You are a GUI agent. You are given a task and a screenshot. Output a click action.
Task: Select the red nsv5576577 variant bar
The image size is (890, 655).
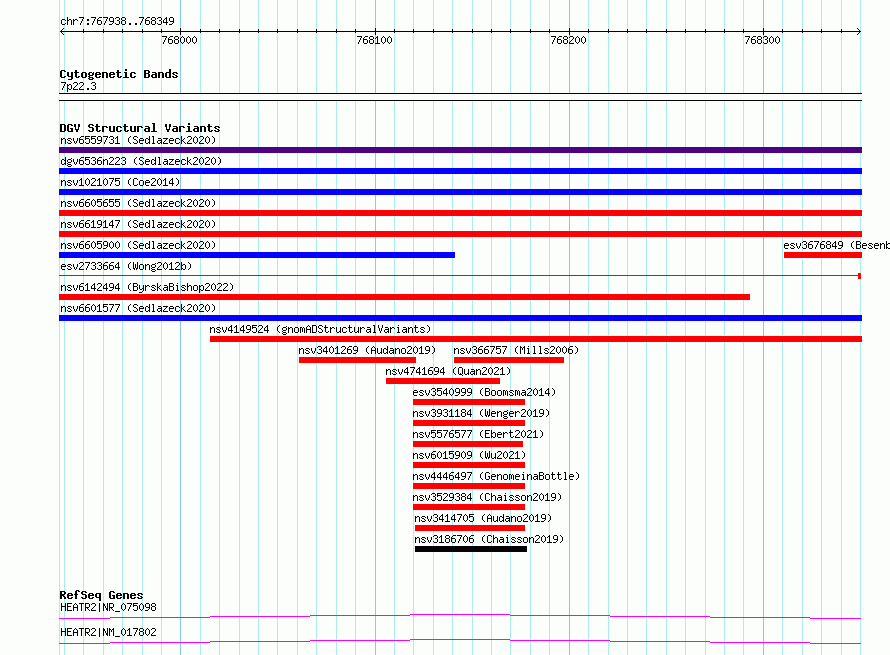[468, 444]
